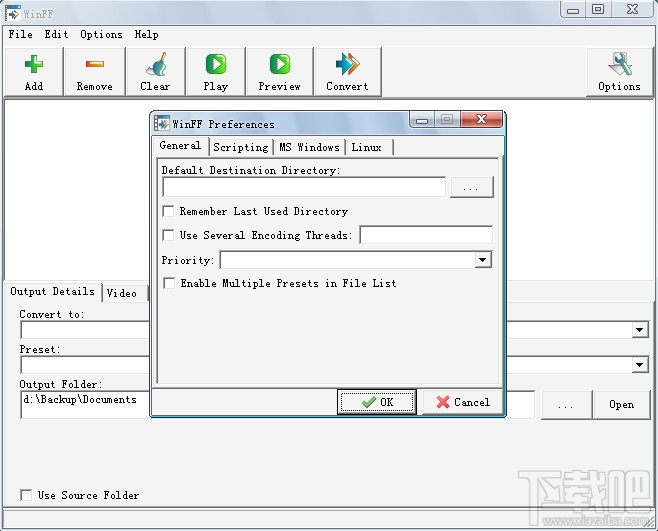Click the WinFF main window title icon
Image resolution: width=658 pixels, height=531 pixels.
13,13
